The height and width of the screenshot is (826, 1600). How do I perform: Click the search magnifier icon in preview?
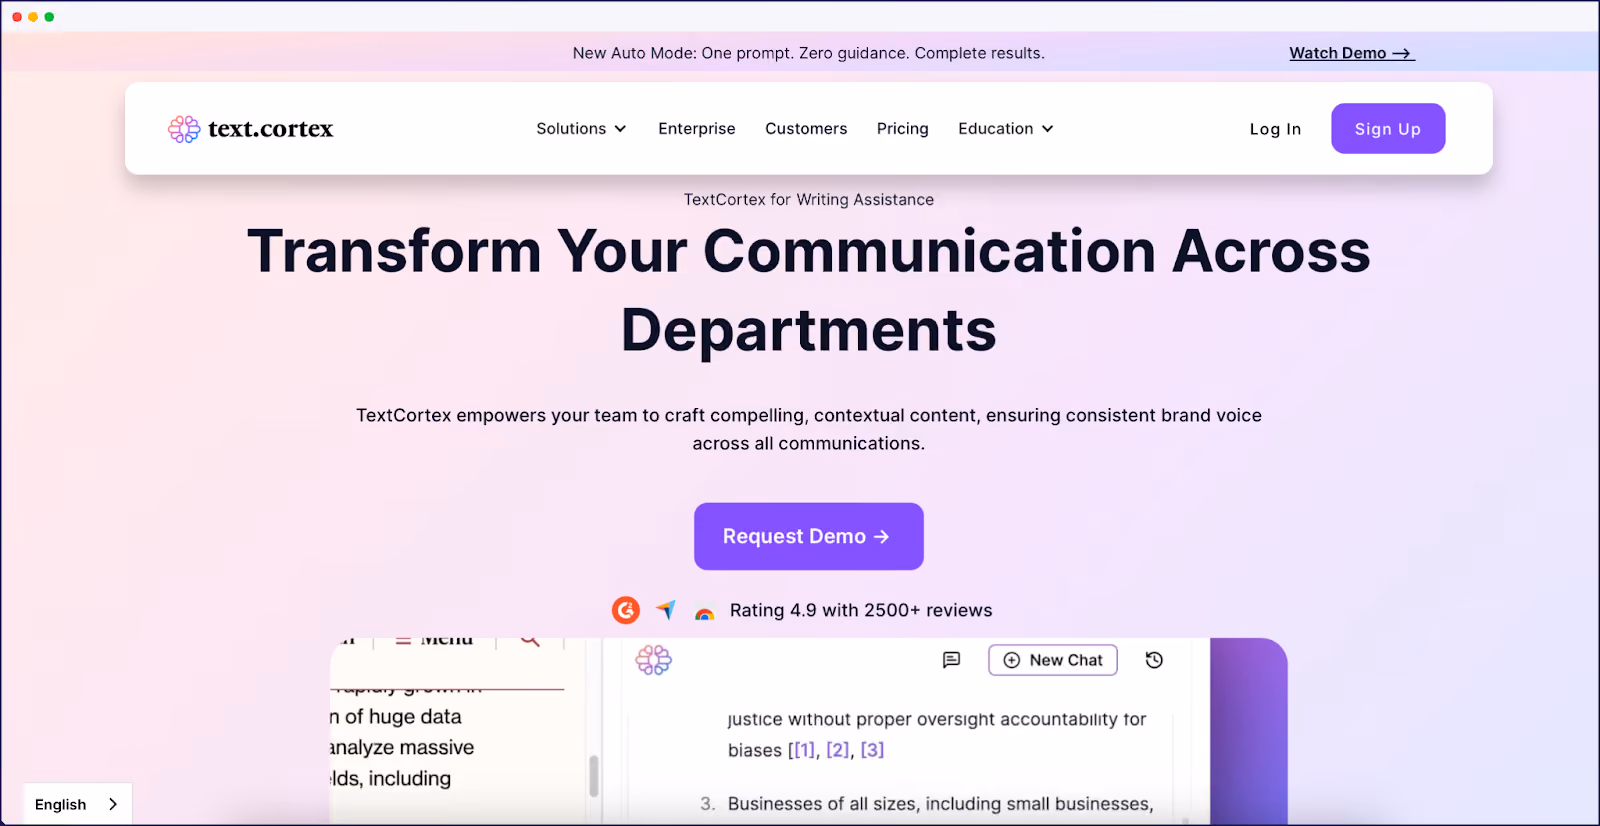(530, 640)
